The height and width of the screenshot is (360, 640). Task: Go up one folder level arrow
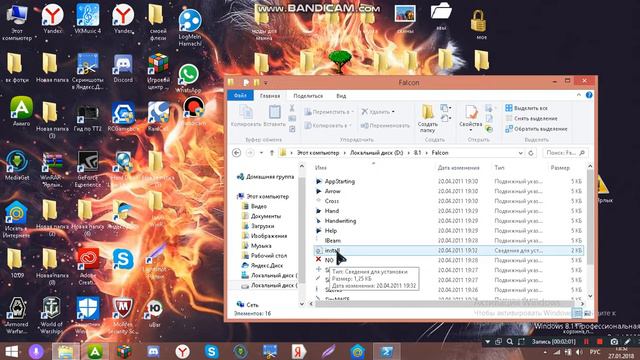(271, 153)
